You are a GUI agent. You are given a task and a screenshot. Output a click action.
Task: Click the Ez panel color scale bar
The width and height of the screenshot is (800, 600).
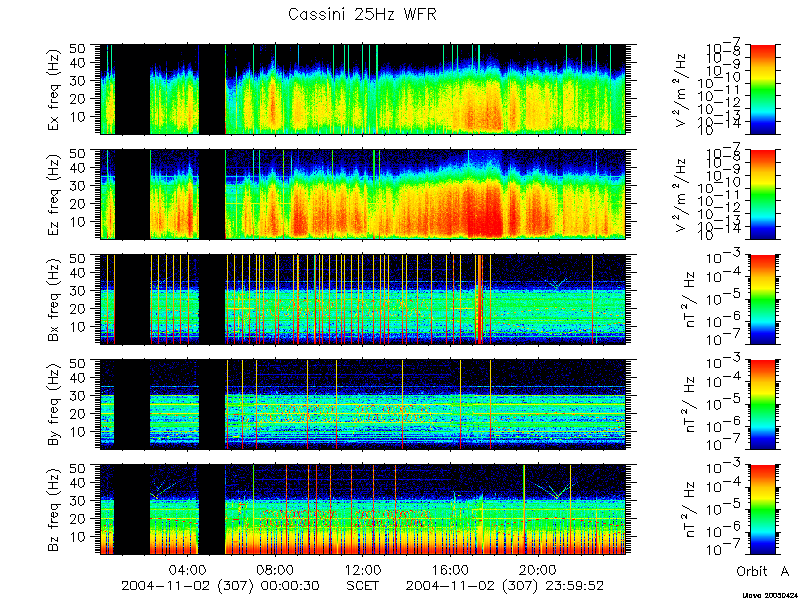pyautogui.click(x=762, y=194)
